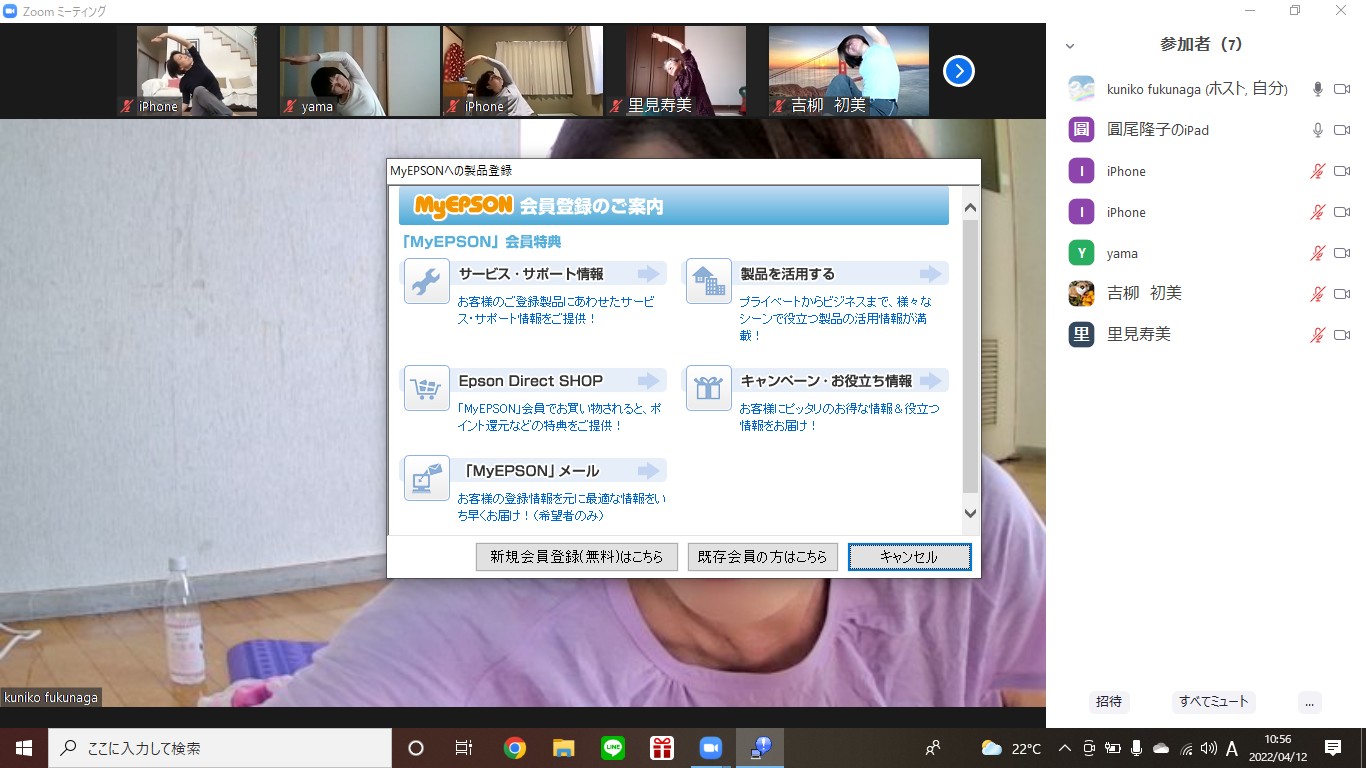Click arrow next to キャンペーン・お役立ち情報
Image resolution: width=1366 pixels, height=768 pixels.
click(x=931, y=381)
